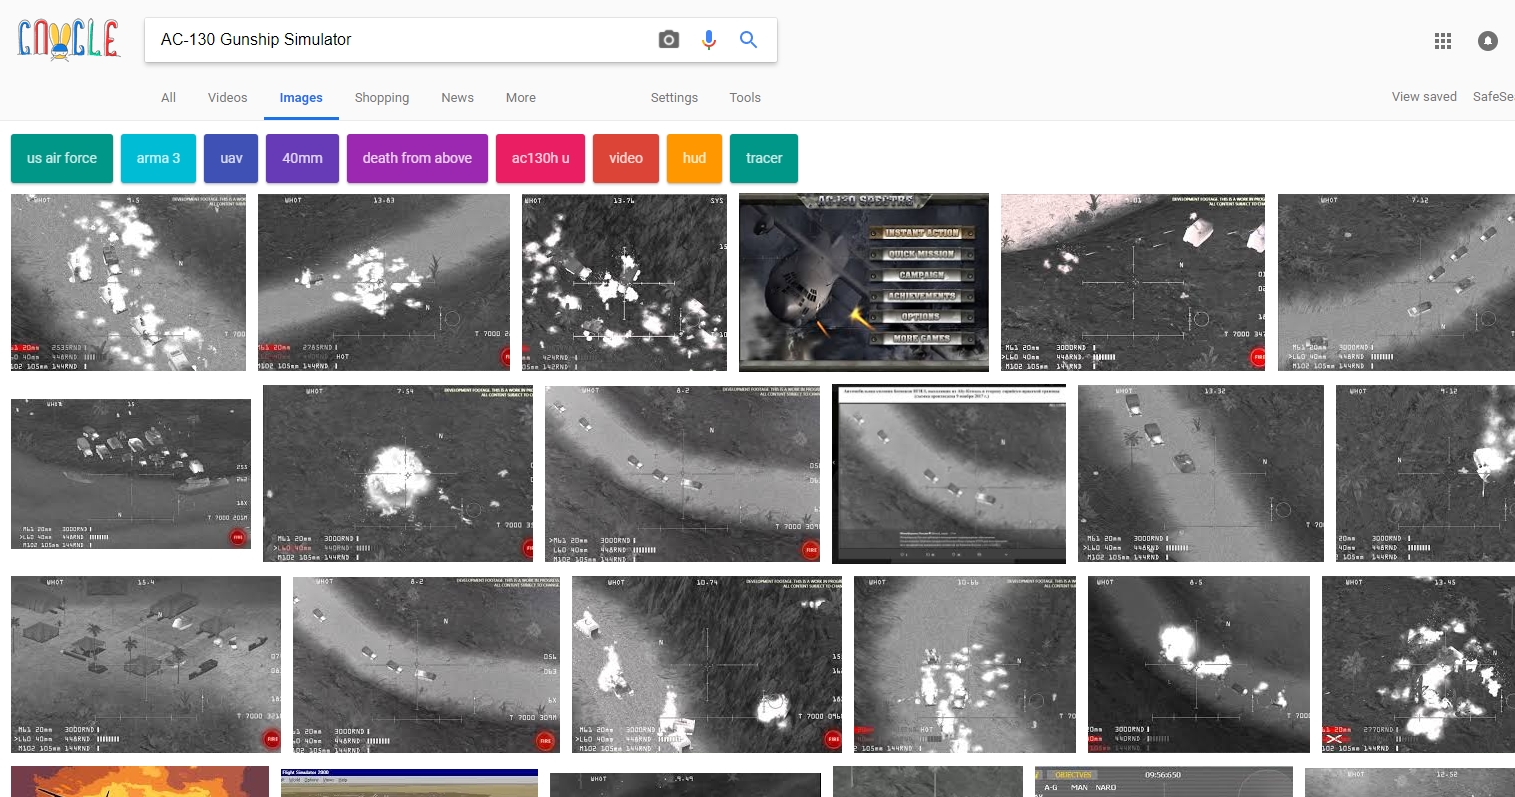The image size is (1515, 797).
Task: Click the blue magnifying glass search button
Action: click(748, 40)
